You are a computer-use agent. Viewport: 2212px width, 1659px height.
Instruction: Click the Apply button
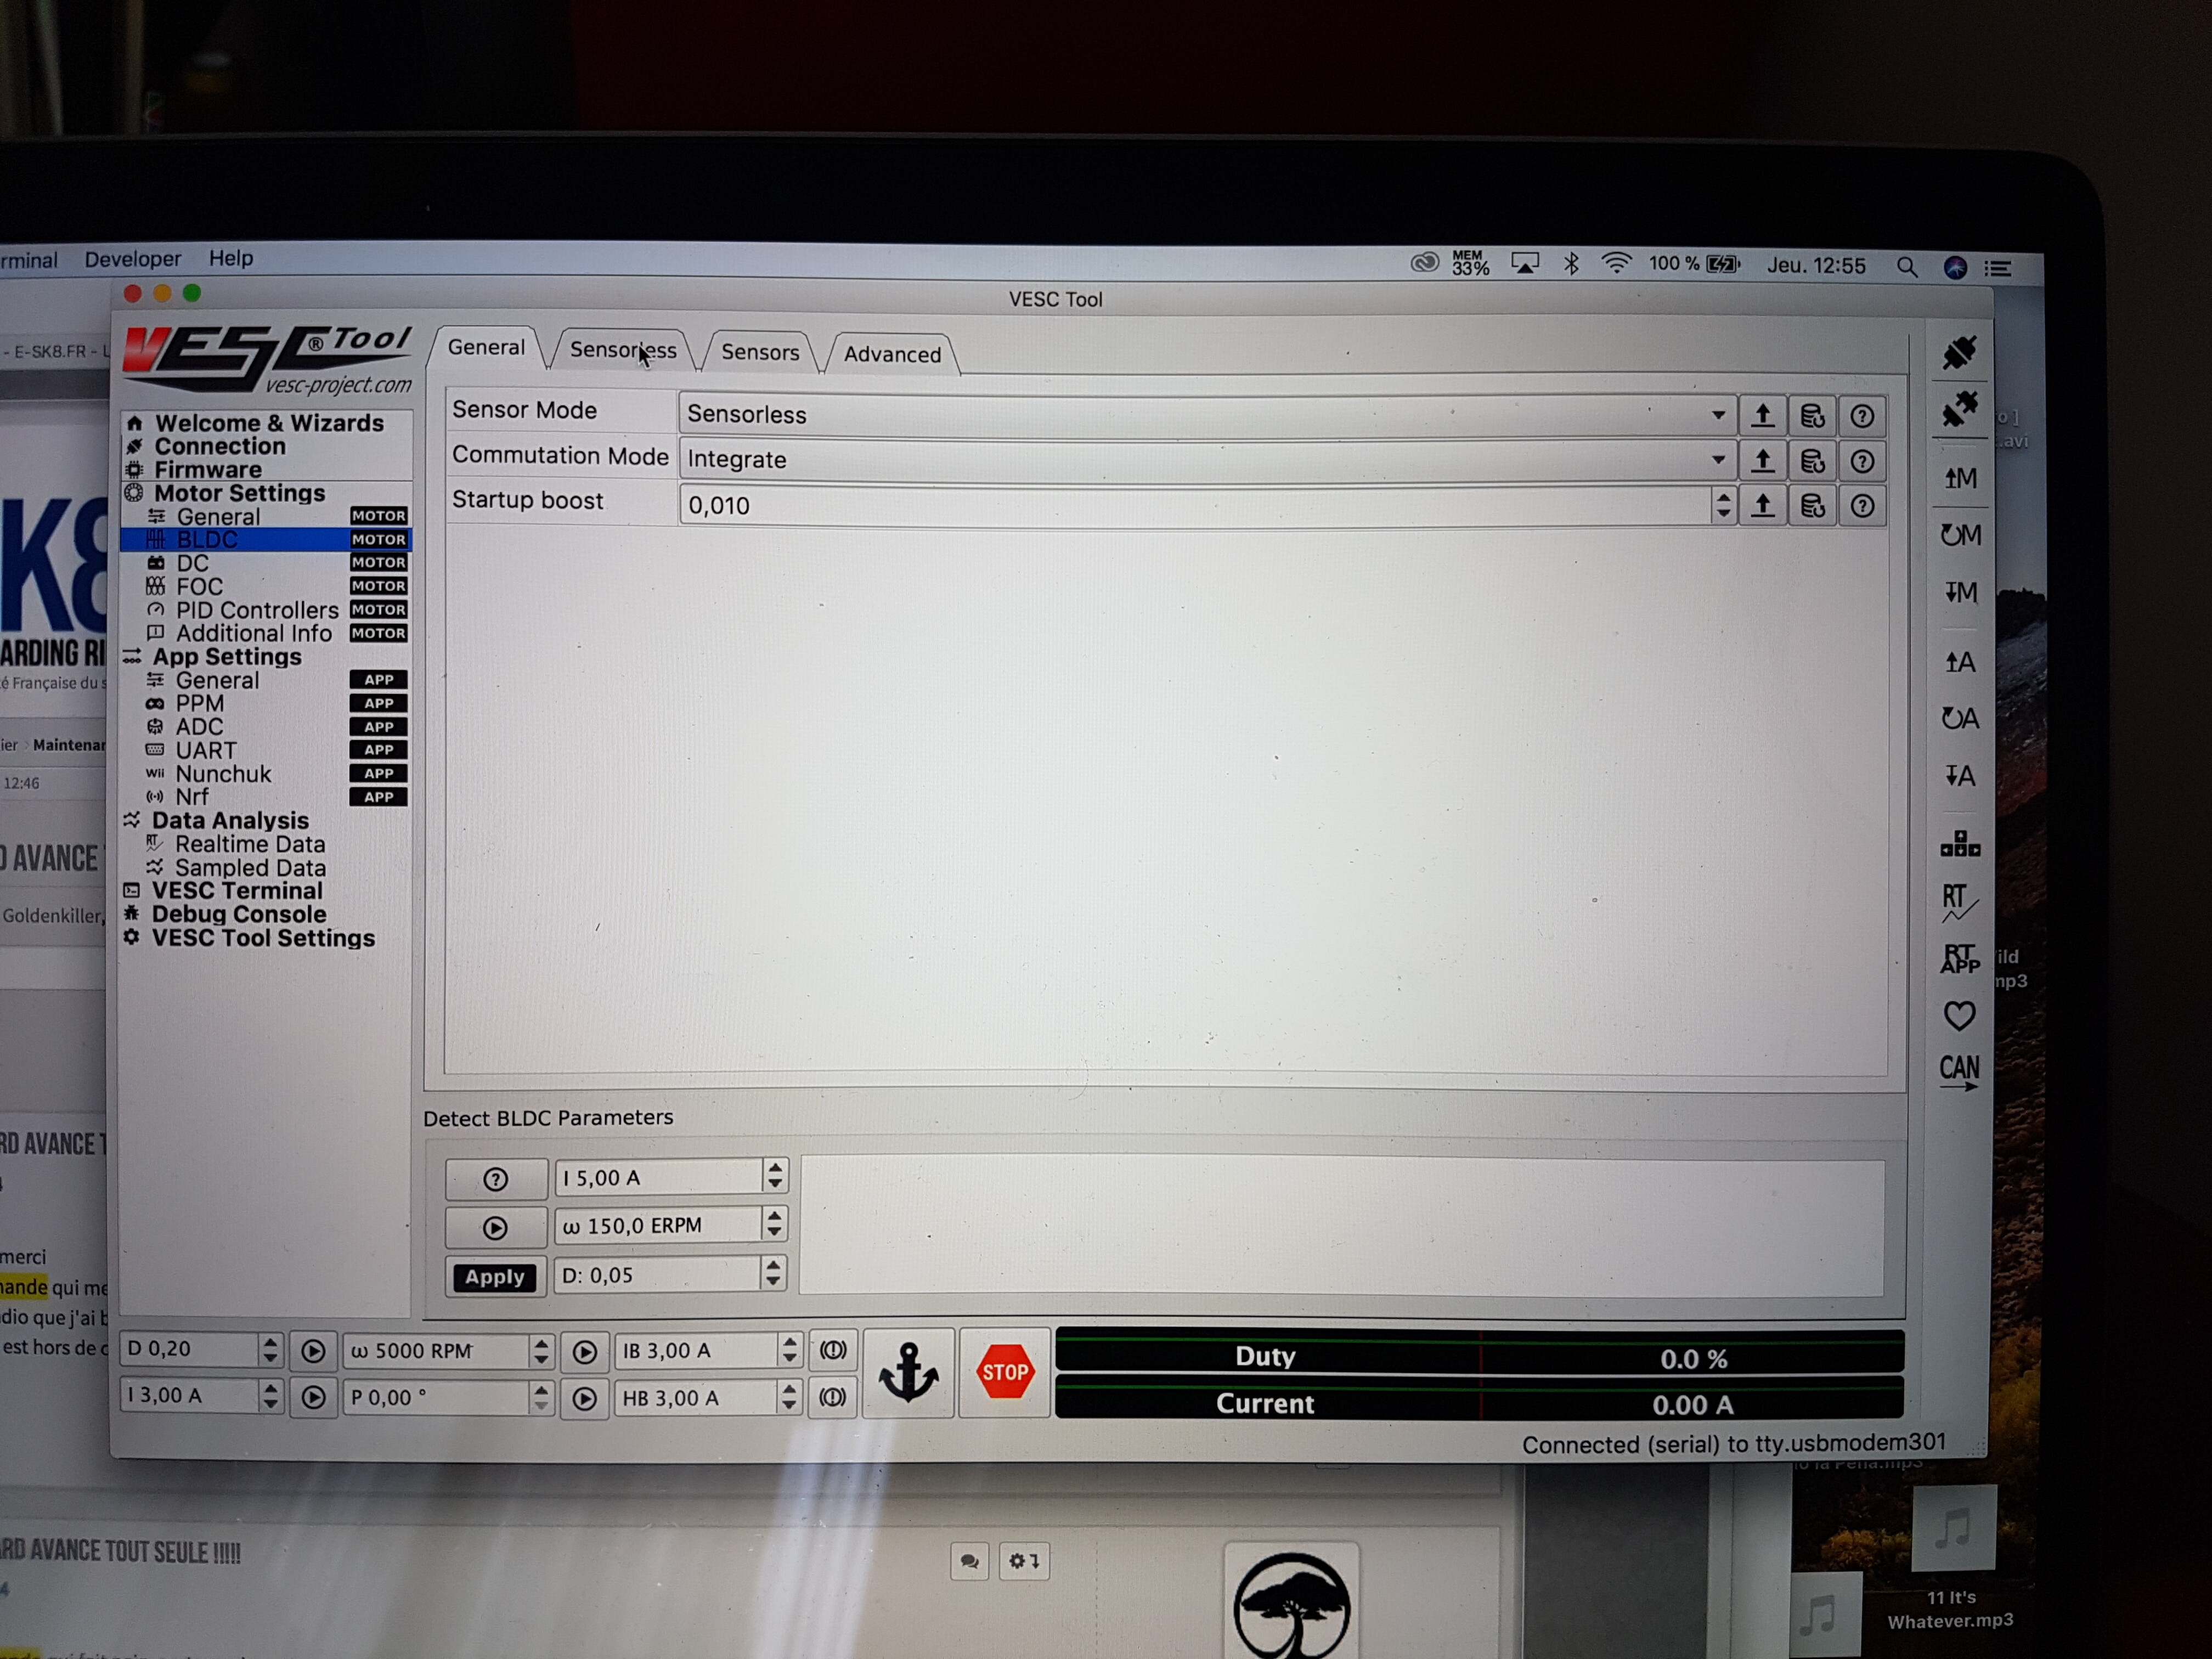pyautogui.click(x=495, y=1277)
